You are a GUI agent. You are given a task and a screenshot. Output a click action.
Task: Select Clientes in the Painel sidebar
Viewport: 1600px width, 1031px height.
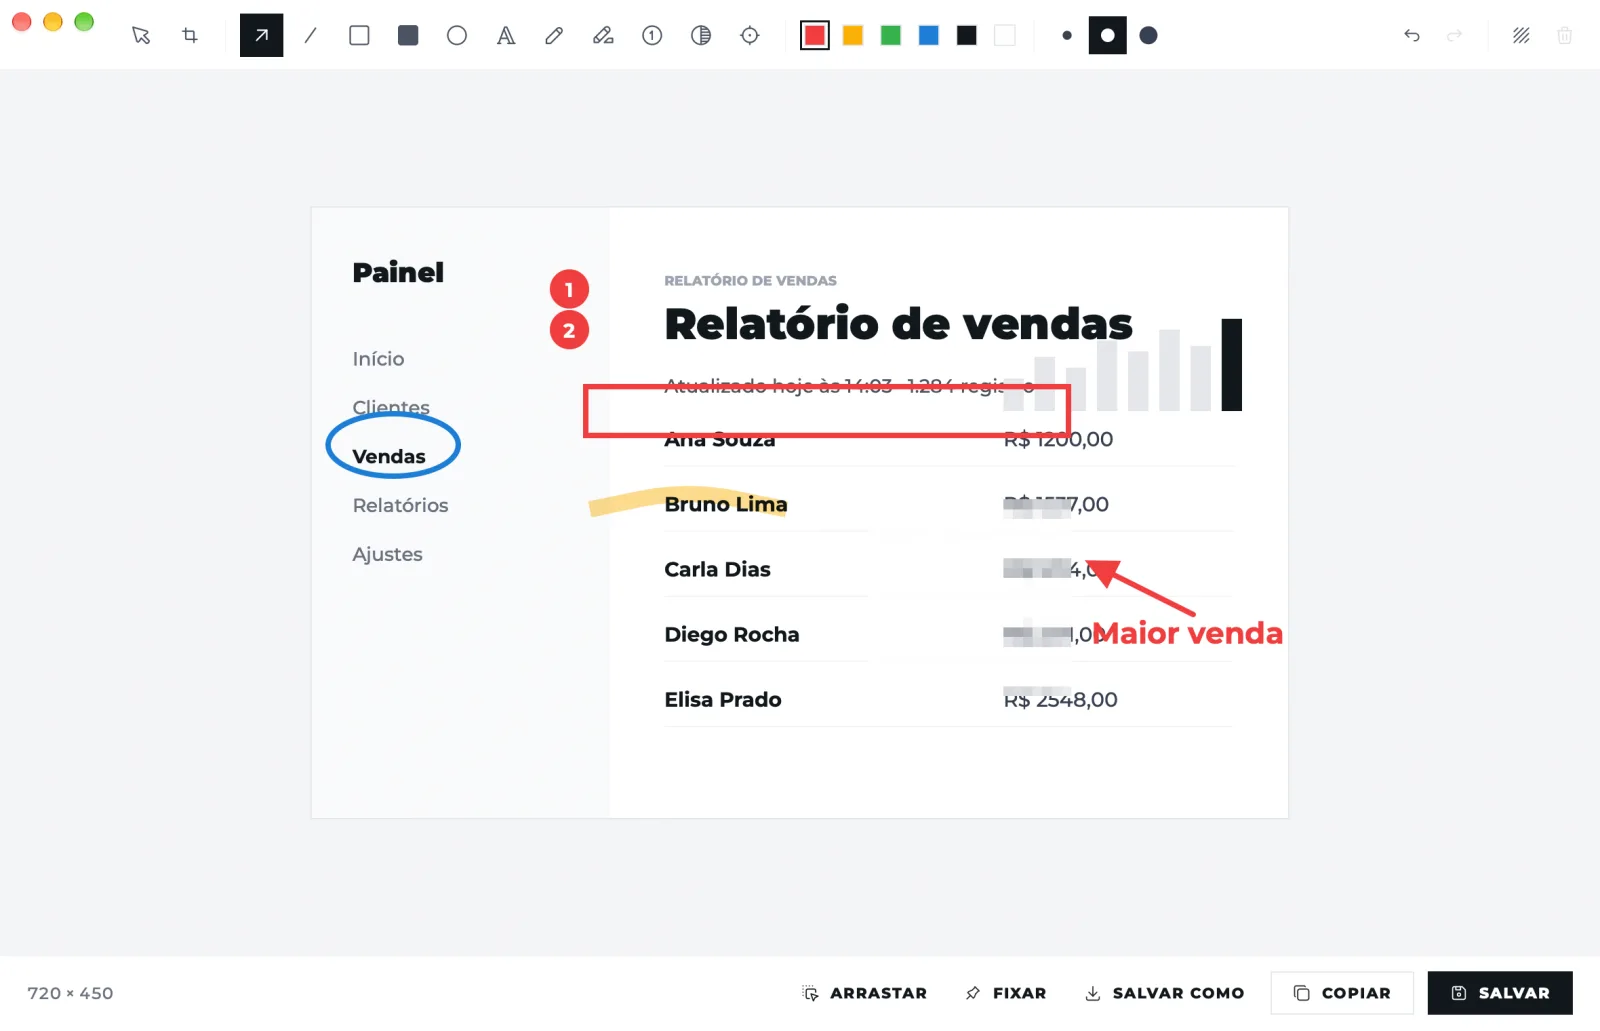point(391,407)
